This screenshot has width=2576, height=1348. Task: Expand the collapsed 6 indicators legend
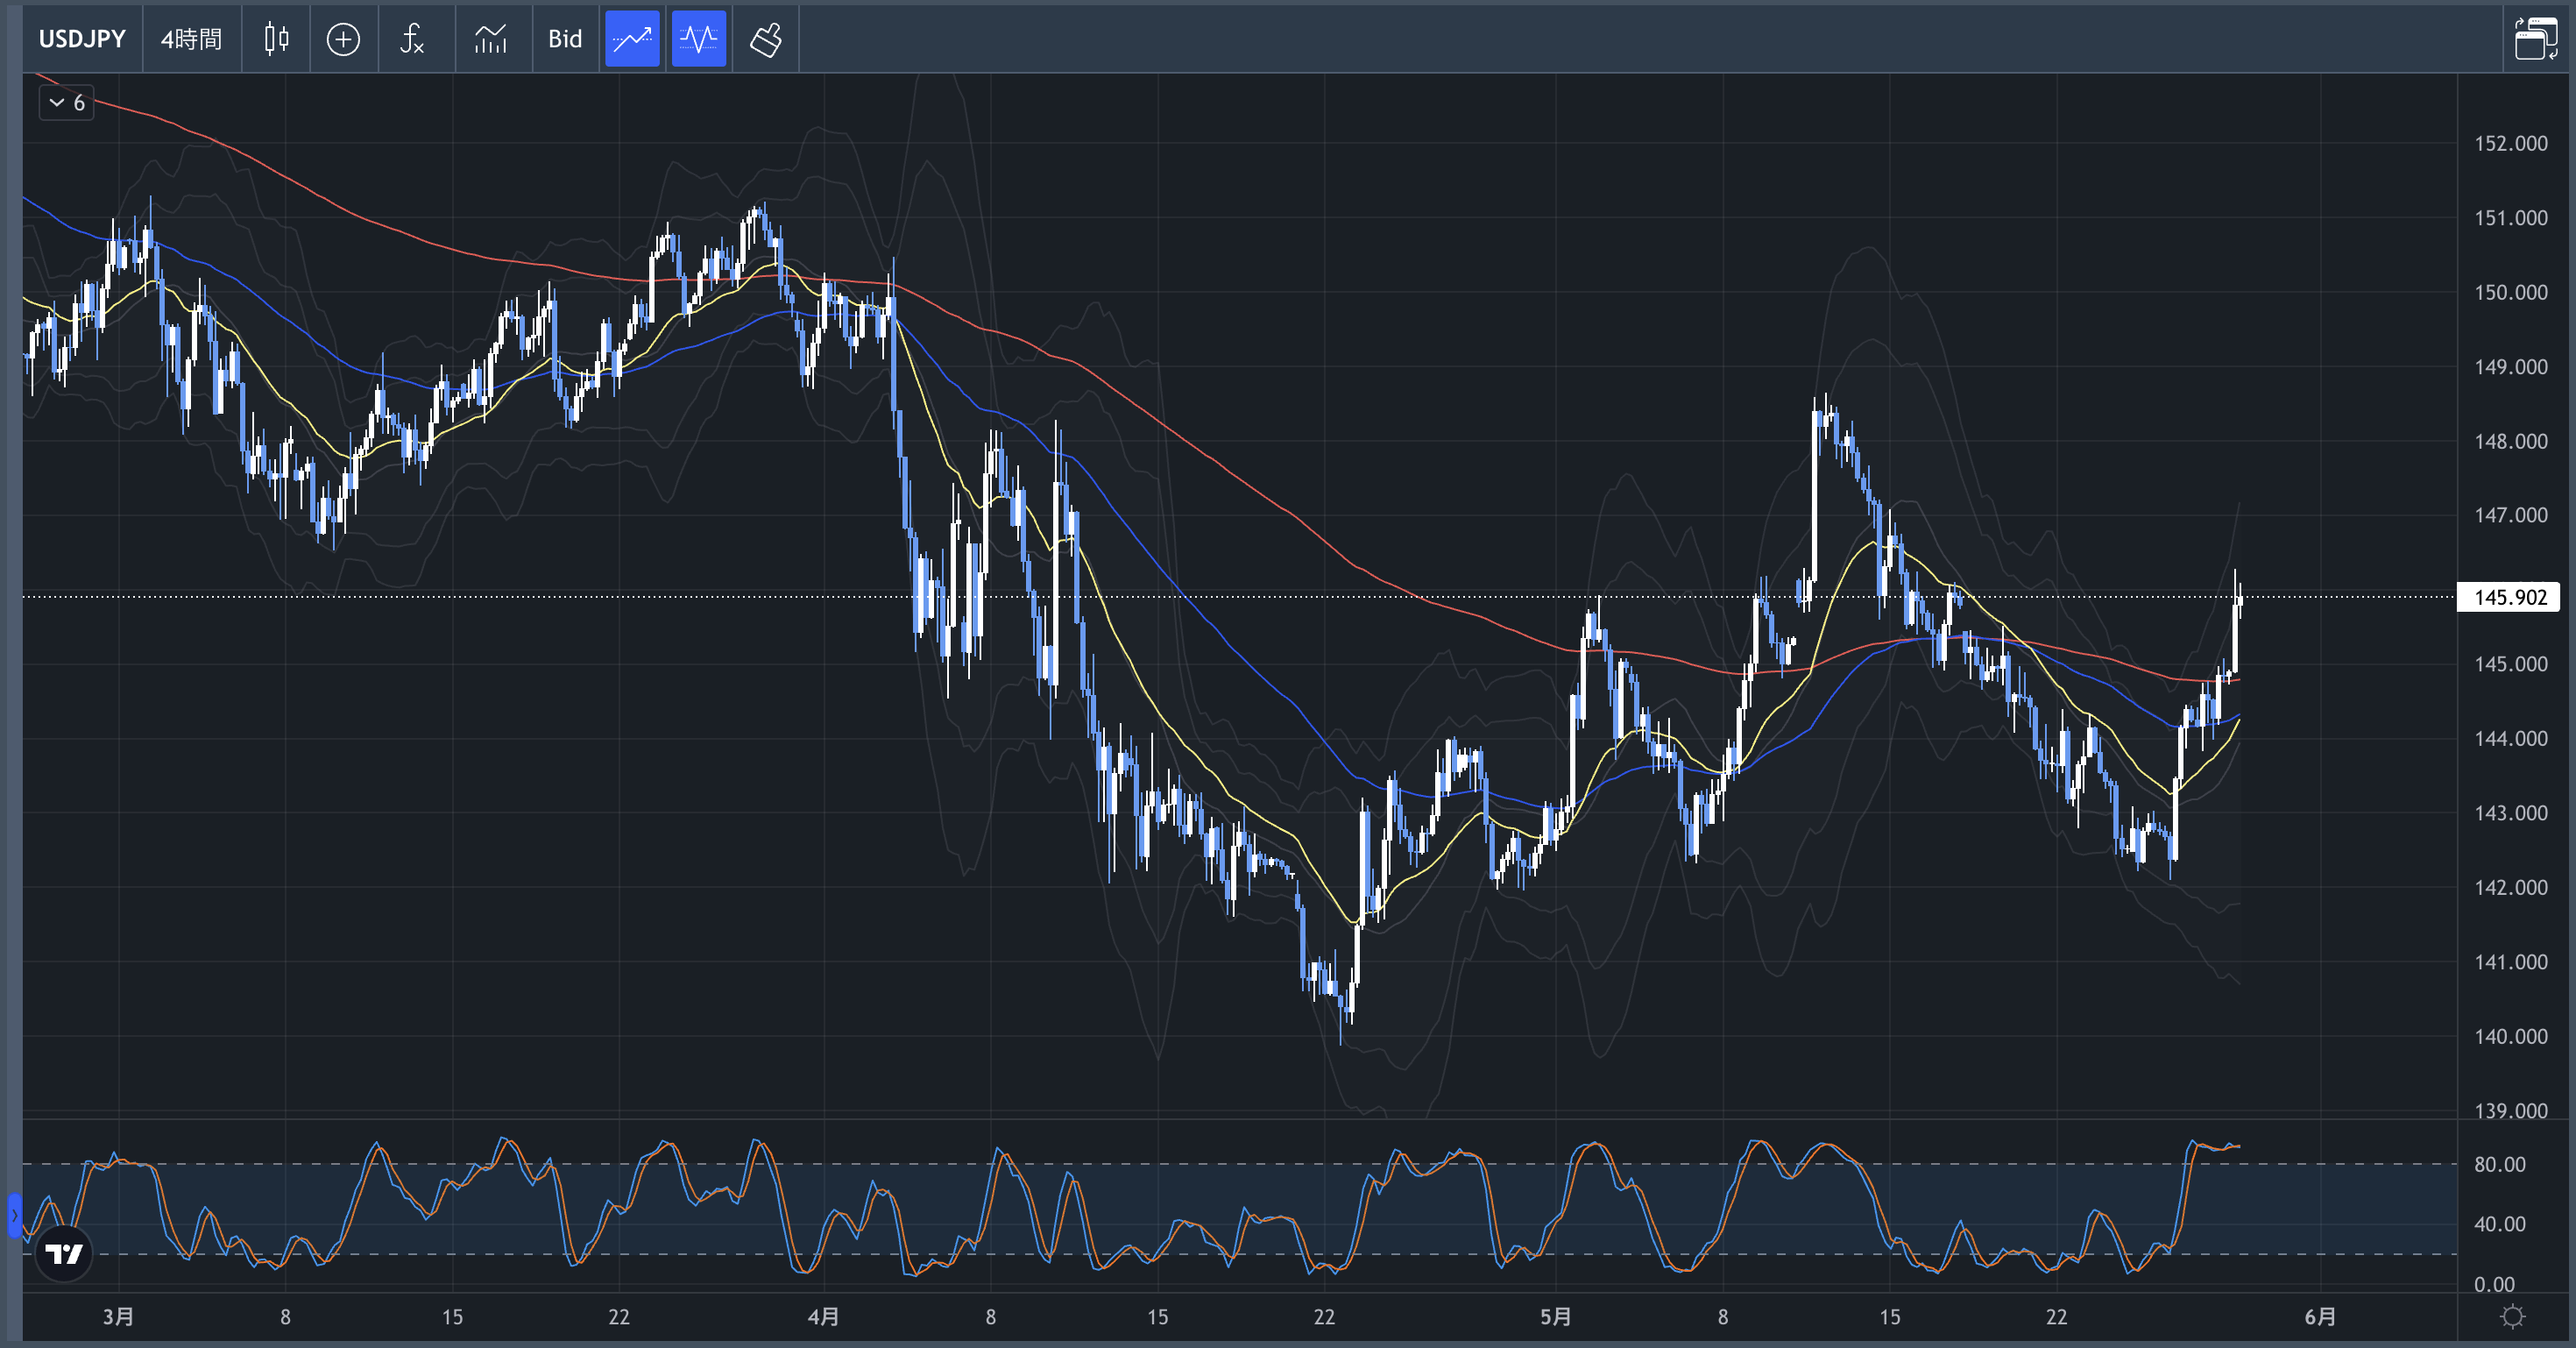coord(67,102)
